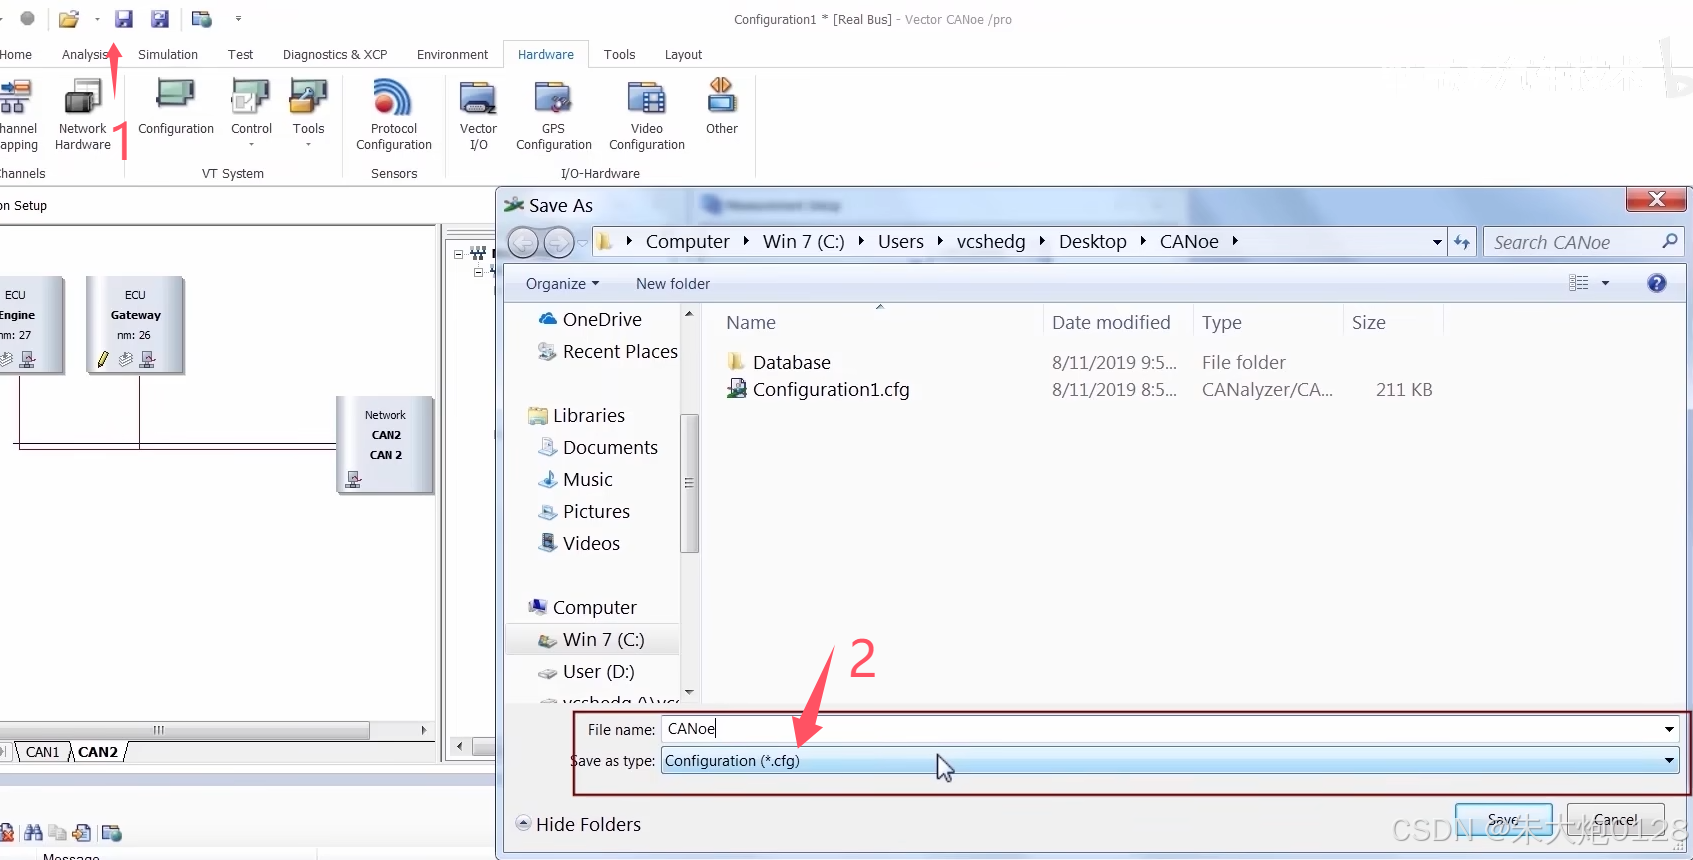
Task: Select the CAN2 Network block
Action: click(386, 445)
